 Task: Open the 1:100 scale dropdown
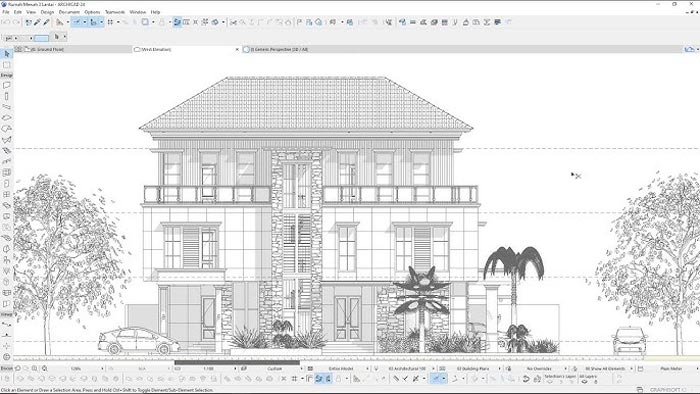(x=208, y=369)
